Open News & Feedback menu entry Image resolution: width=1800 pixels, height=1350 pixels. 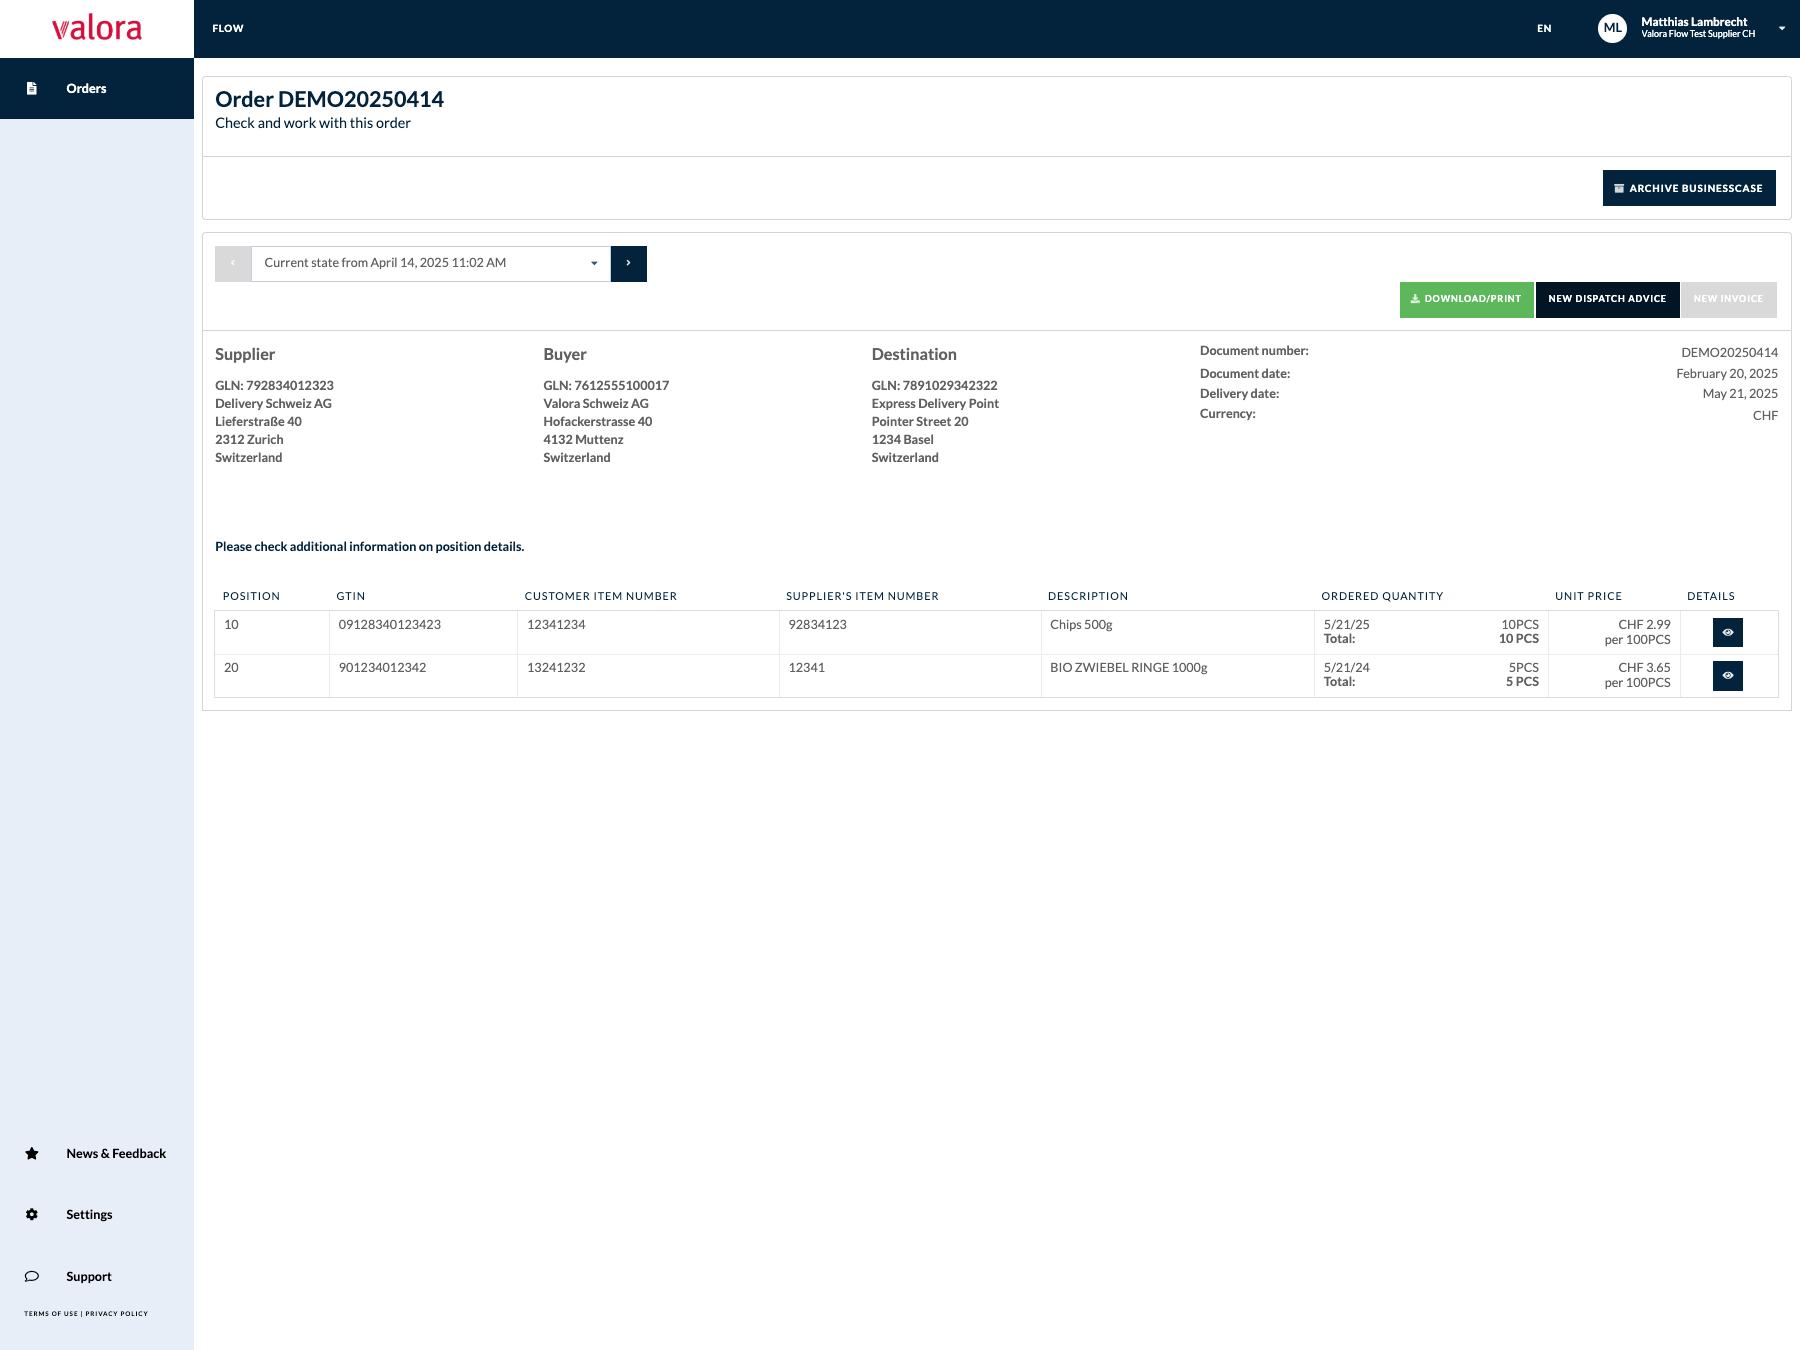point(116,1153)
